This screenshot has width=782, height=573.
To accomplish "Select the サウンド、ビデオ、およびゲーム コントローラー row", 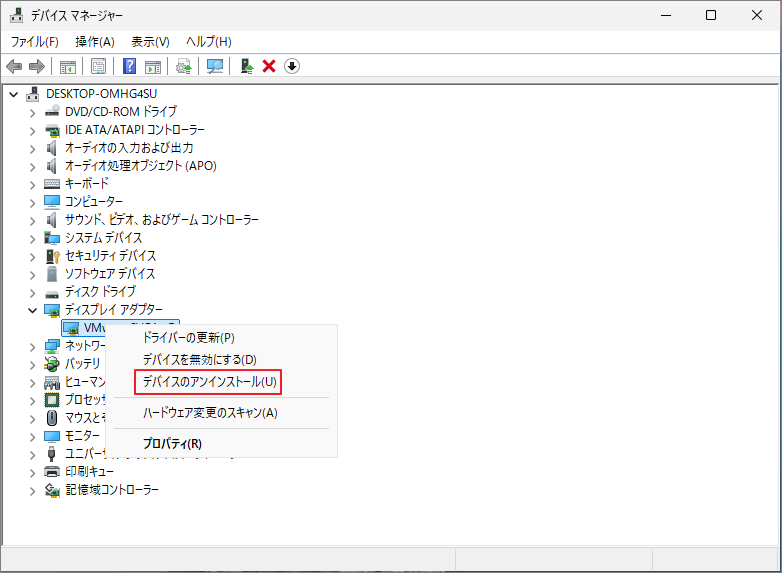I will click(162, 219).
